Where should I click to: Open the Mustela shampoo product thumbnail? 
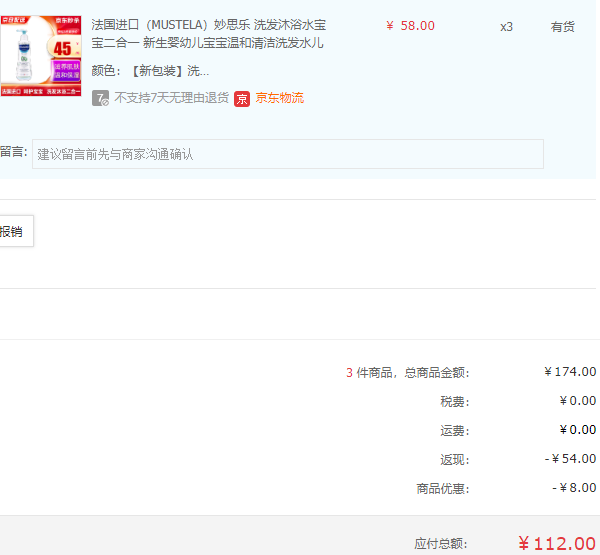click(x=41, y=56)
